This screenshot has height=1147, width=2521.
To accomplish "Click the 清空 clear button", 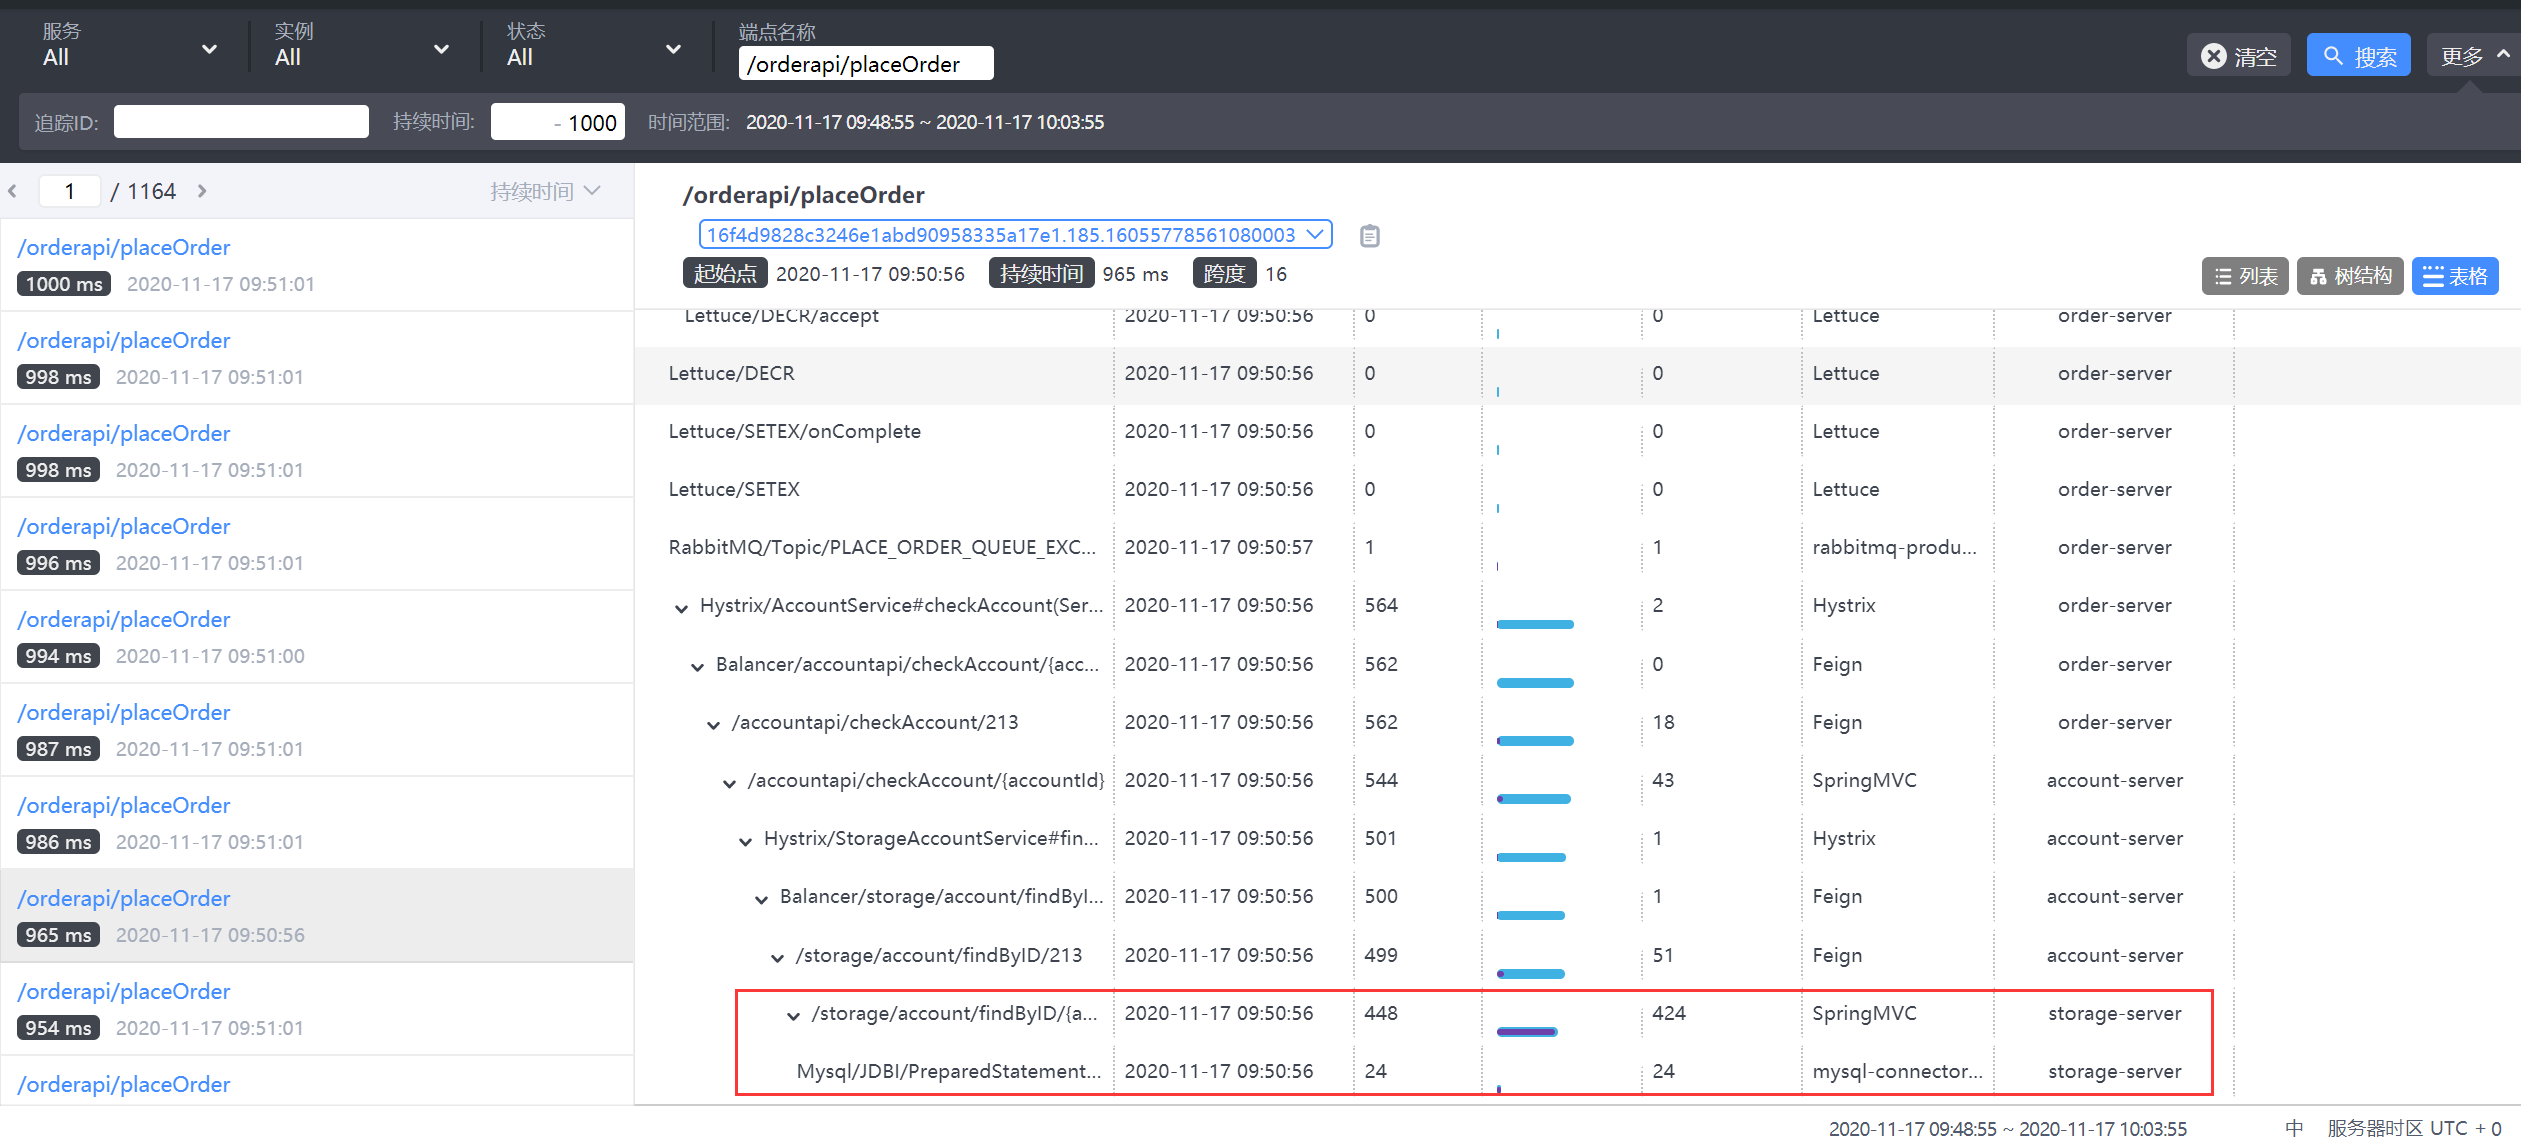I will tap(2238, 56).
